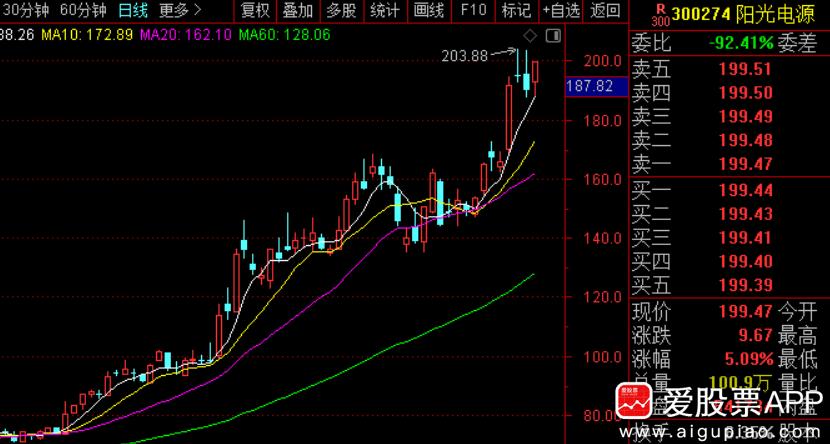Click stock code 300274
The image size is (830, 444).
[702, 15]
